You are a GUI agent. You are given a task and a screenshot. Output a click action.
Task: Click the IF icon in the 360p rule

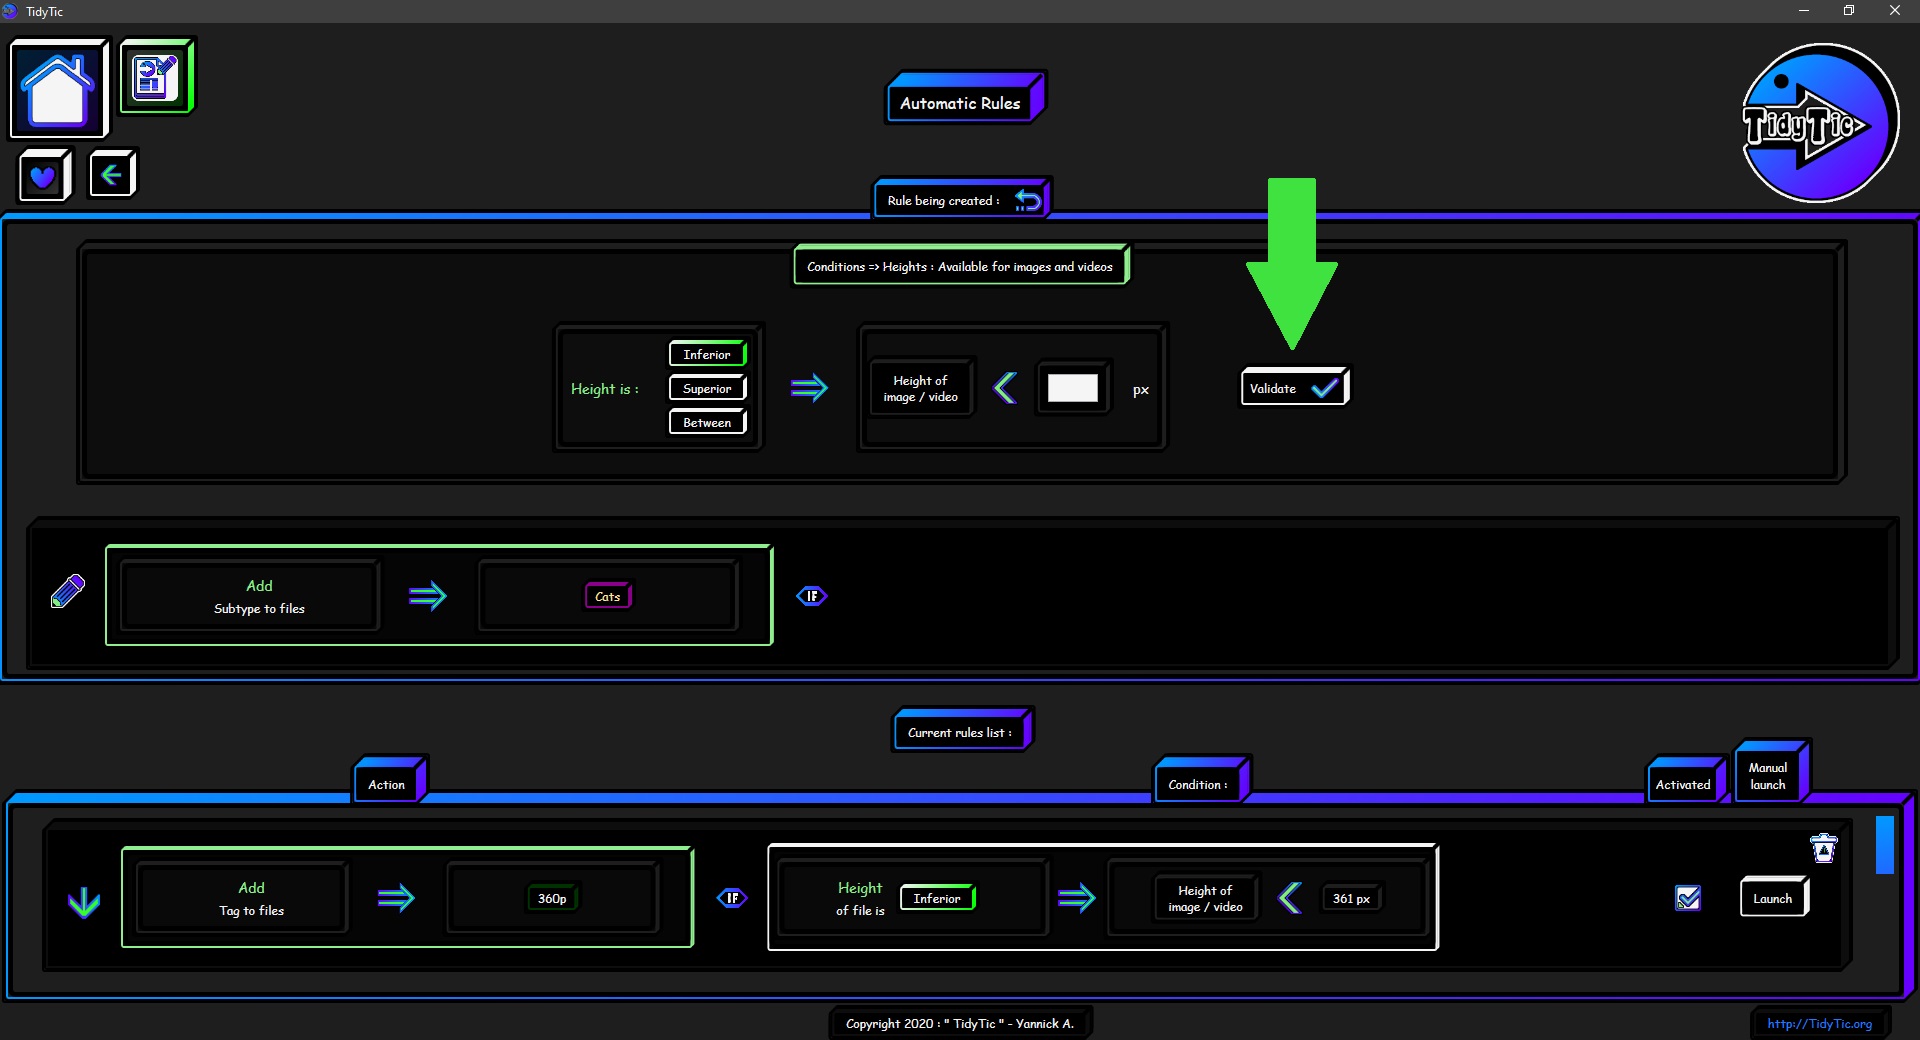(732, 898)
